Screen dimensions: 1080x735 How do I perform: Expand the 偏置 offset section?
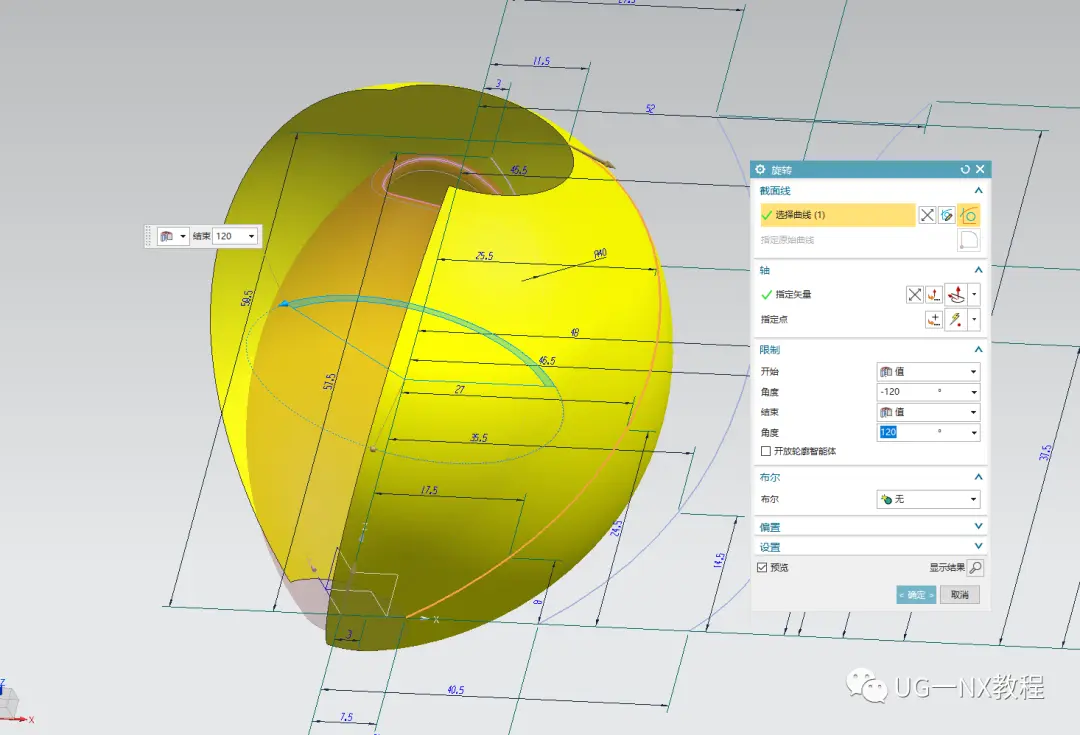[x=871, y=527]
